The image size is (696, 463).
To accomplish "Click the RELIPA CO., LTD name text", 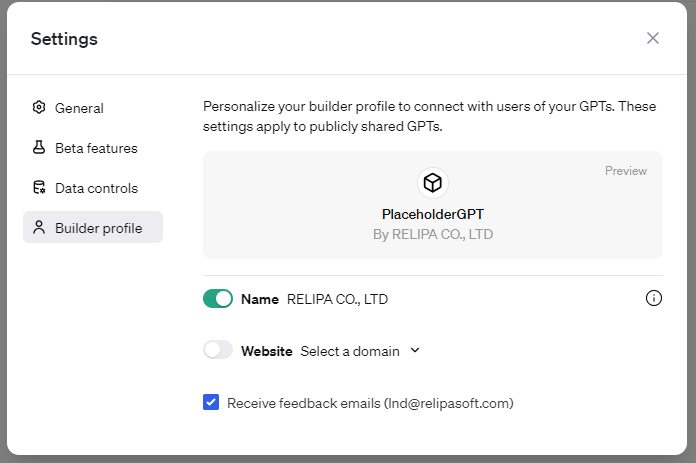I will click(x=337, y=298).
